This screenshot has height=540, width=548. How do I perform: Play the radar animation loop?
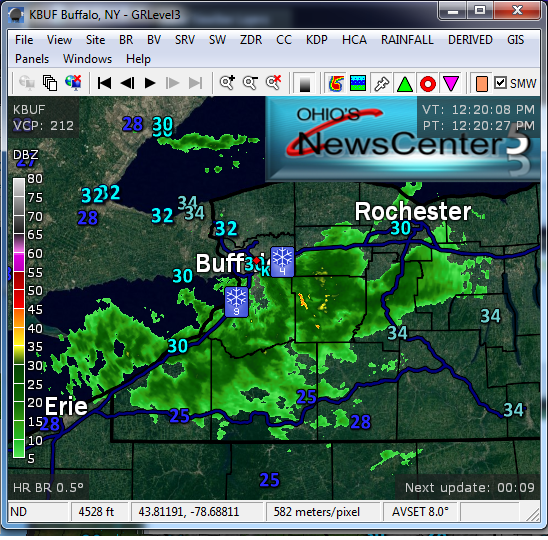tap(150, 83)
